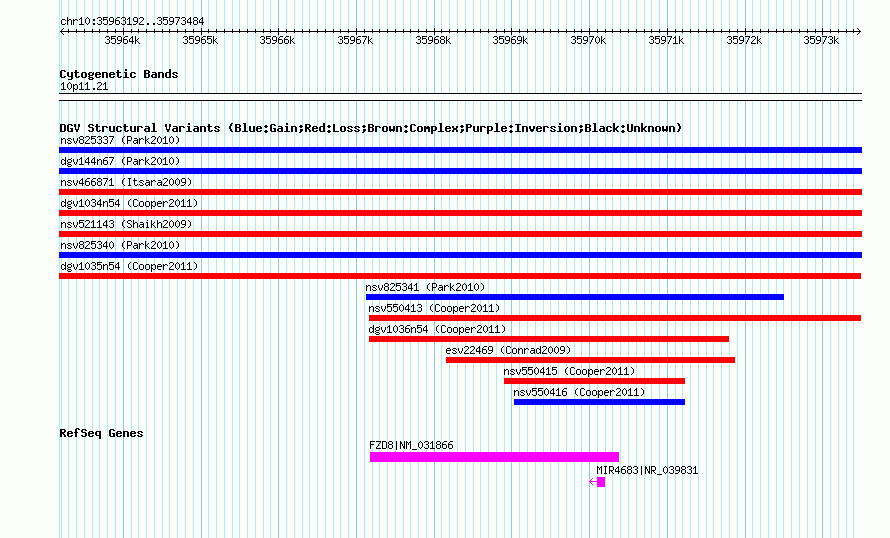This screenshot has width=890, height=538.
Task: Click the 'FZD8|NM_031866' gene label
Action: 412,445
